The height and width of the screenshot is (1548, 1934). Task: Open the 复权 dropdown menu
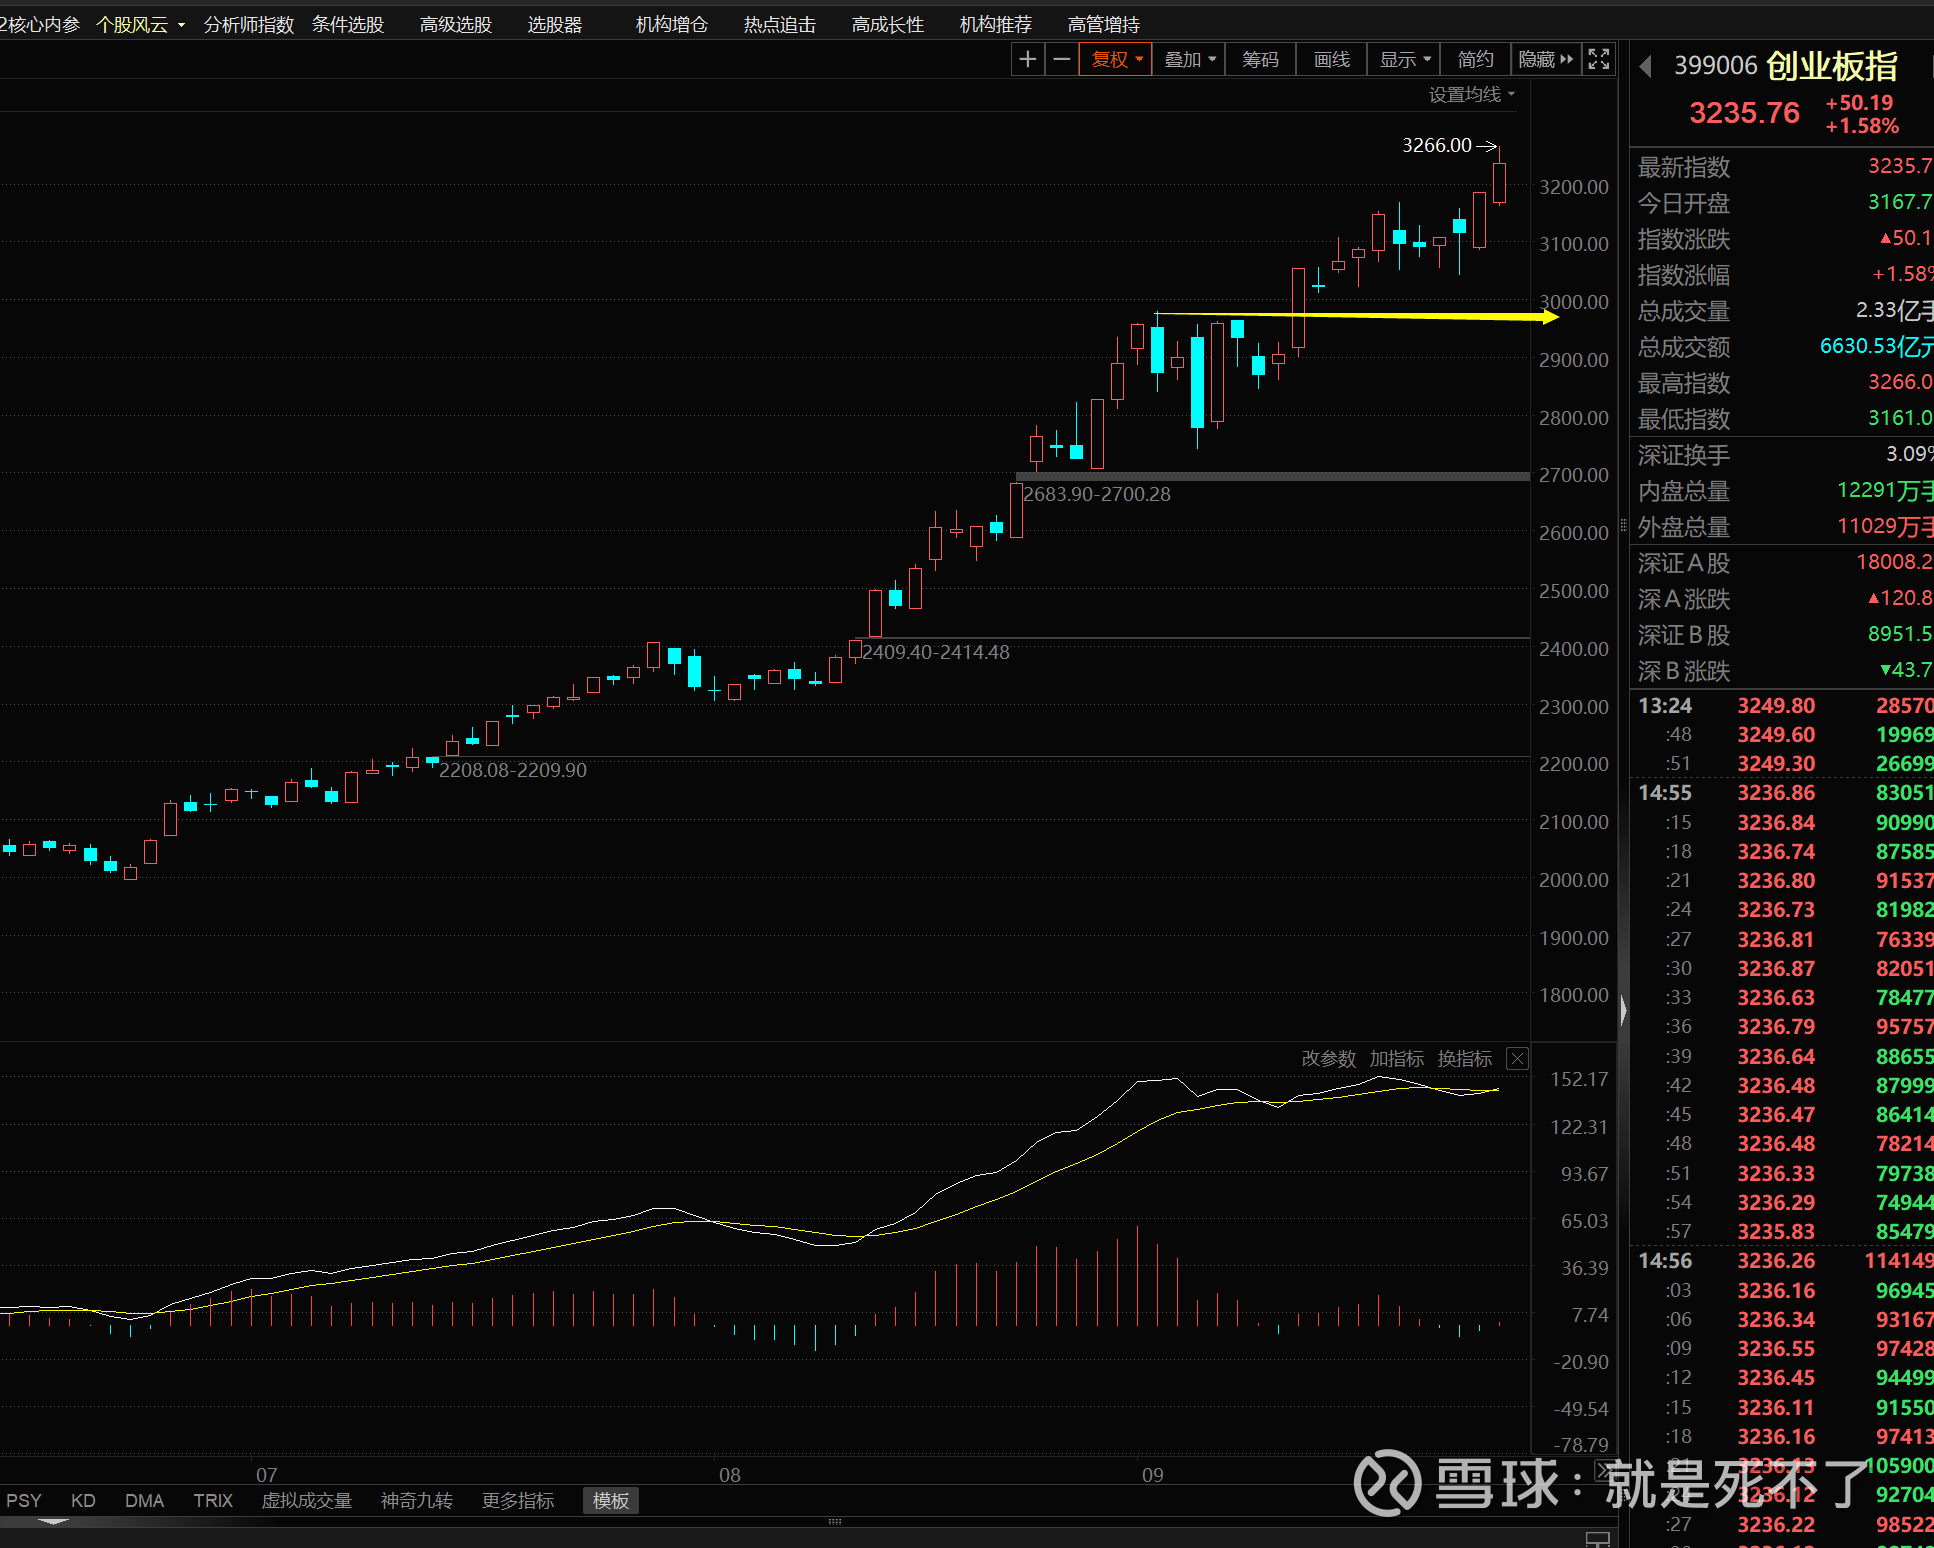coord(1116,60)
